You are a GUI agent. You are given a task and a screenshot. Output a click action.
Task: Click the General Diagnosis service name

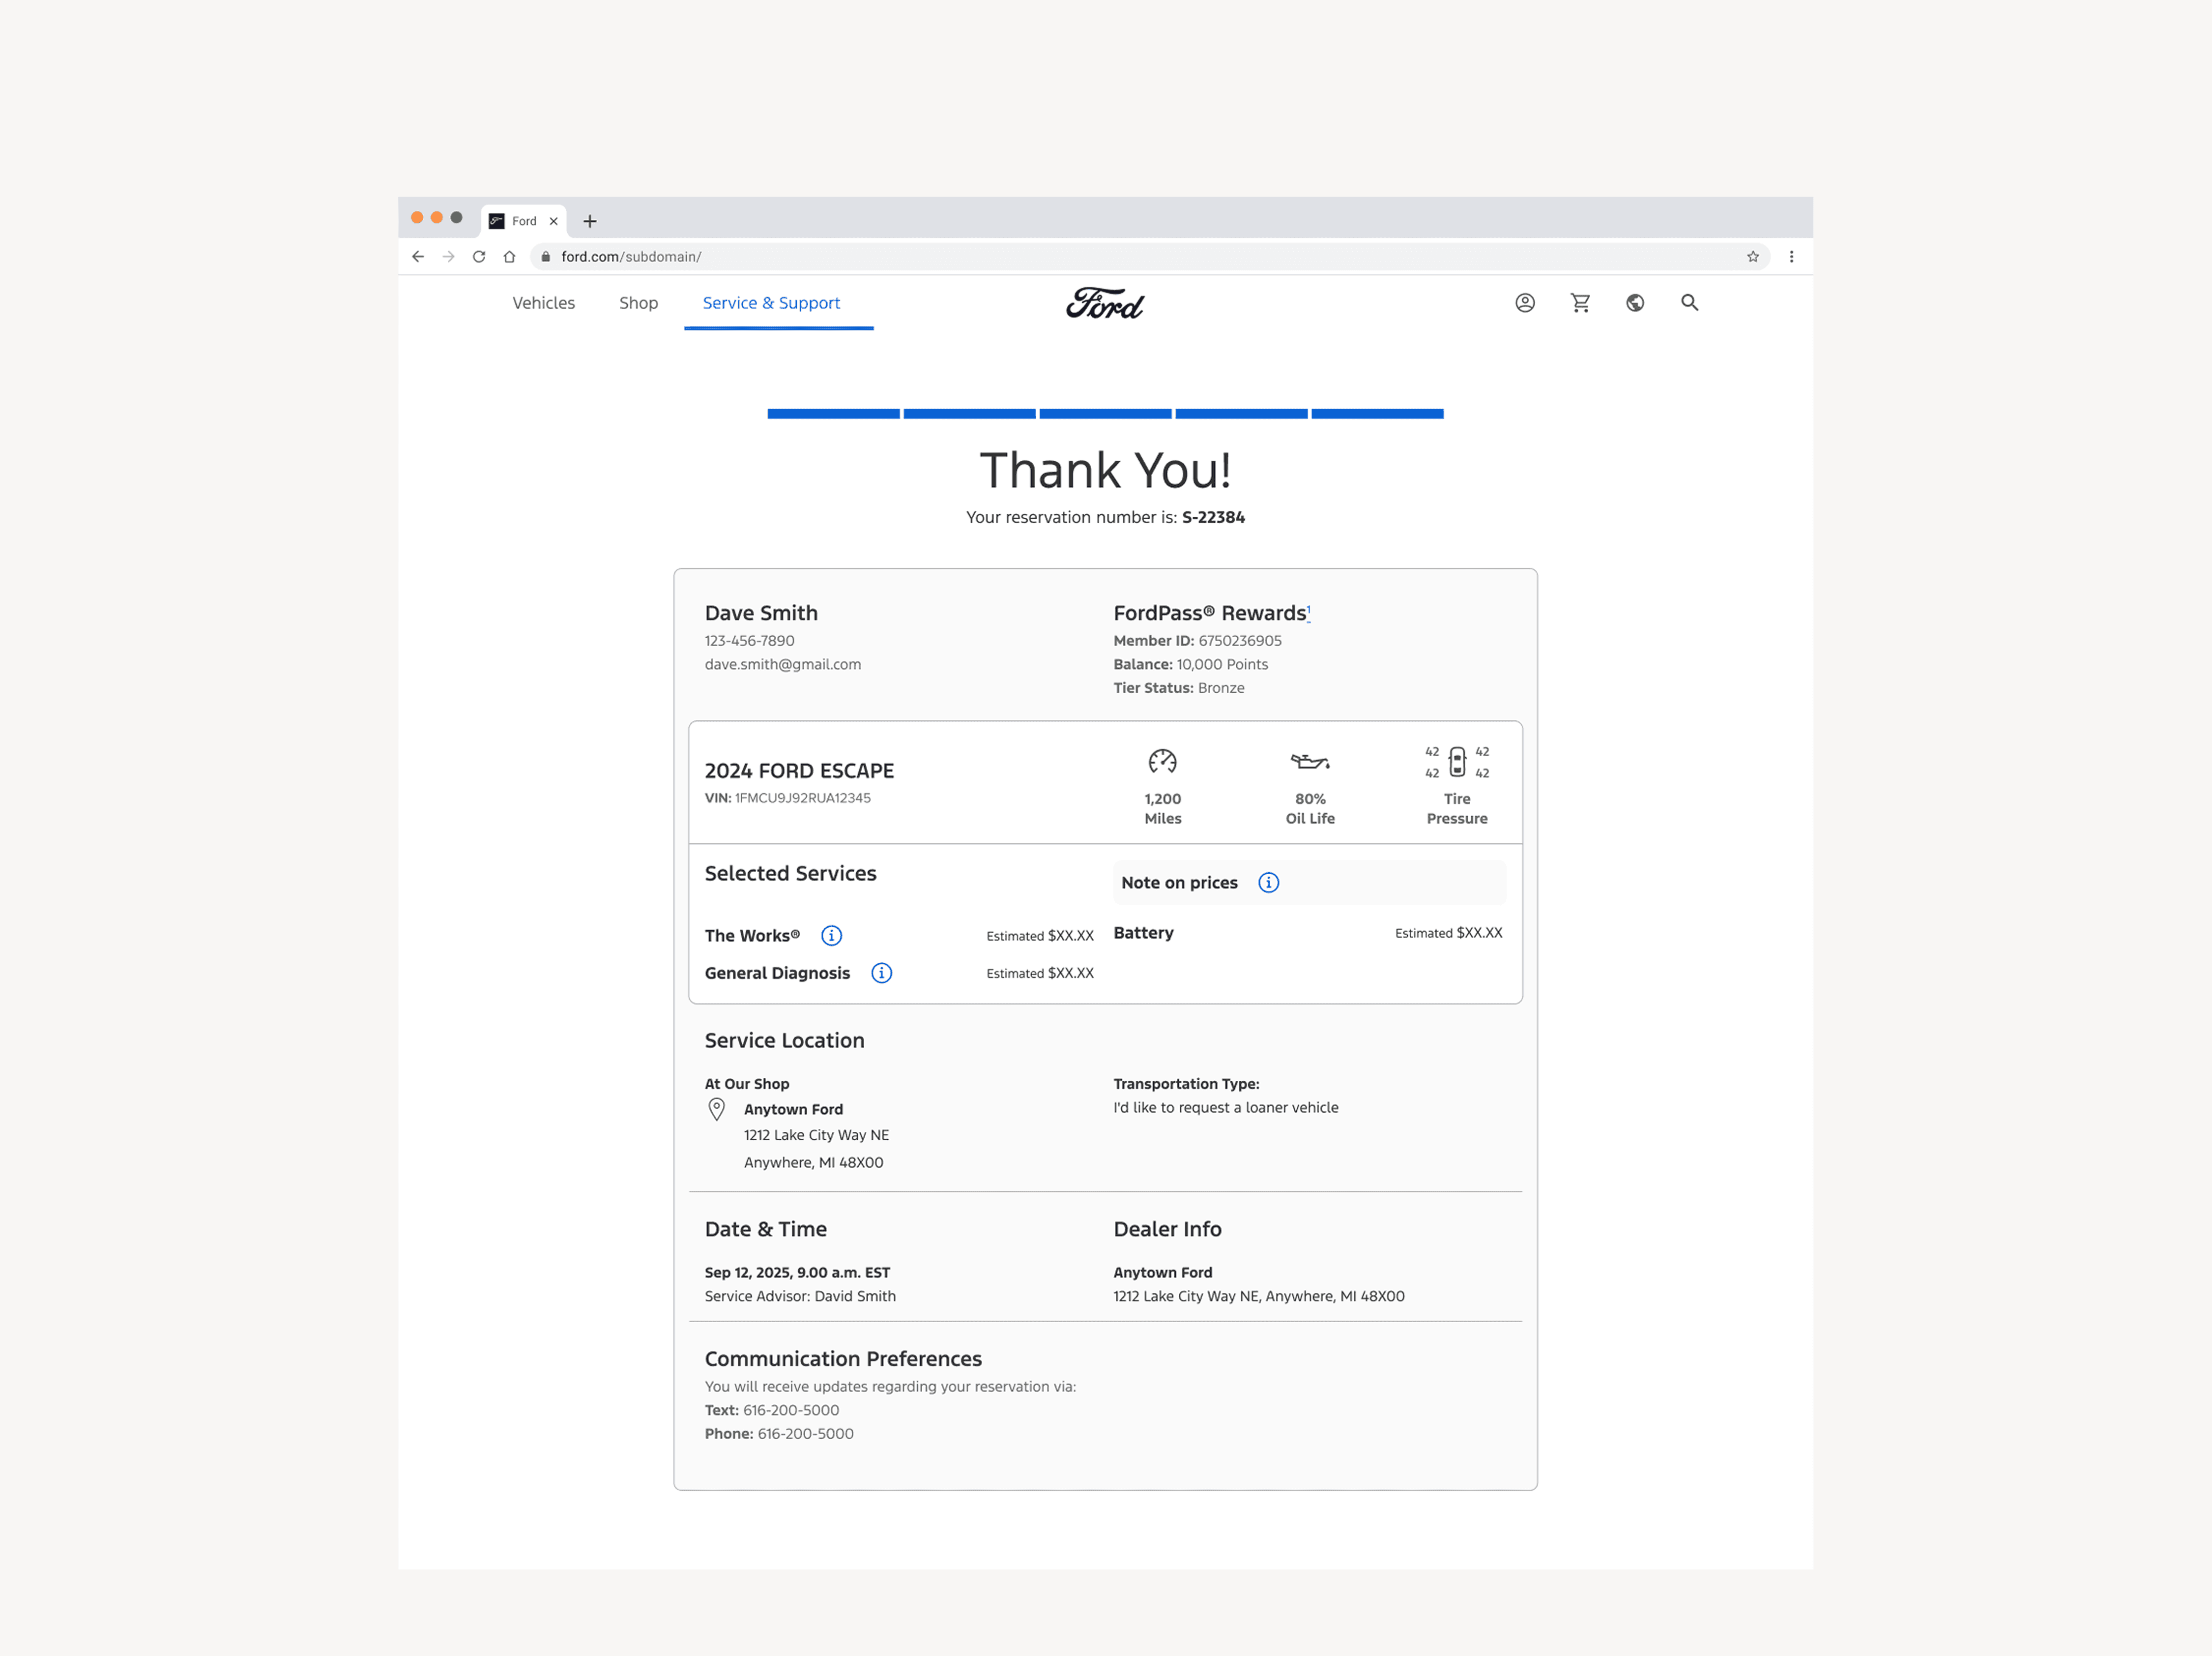tap(777, 973)
